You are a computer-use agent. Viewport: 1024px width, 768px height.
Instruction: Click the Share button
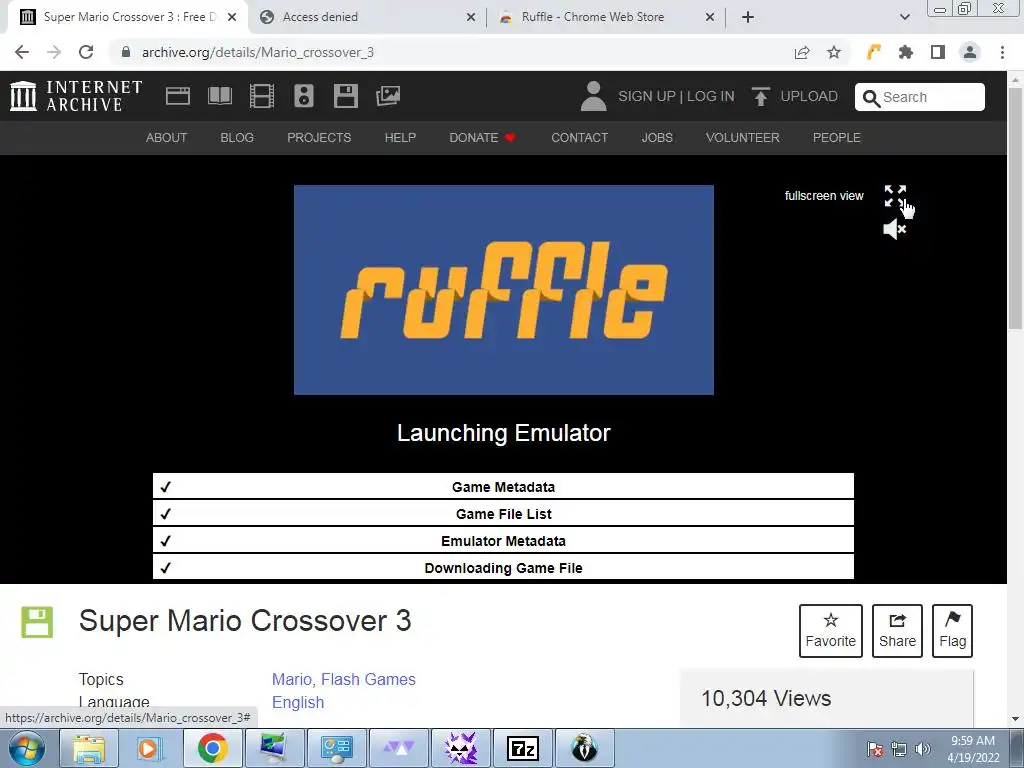(897, 631)
